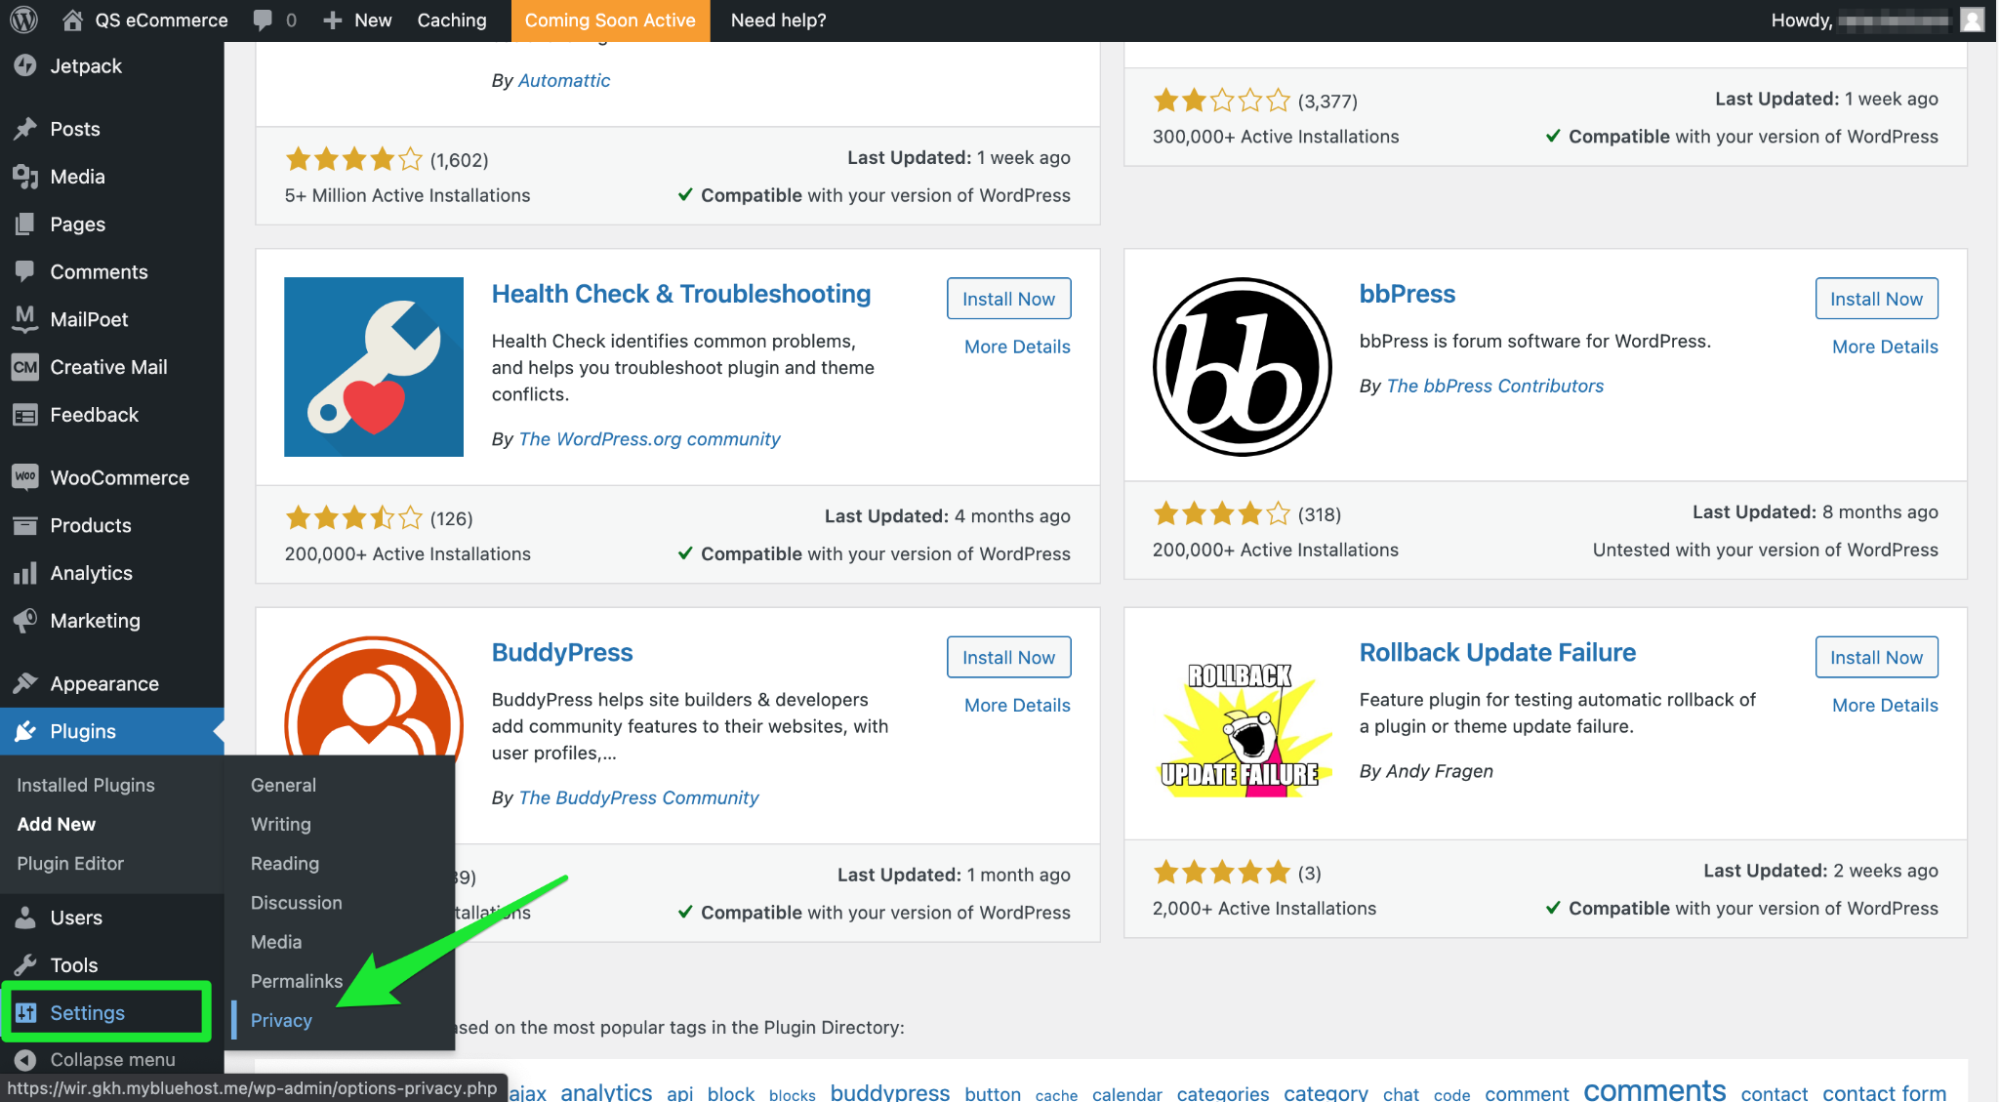View More Details for Health Check & Troubleshooting

point(1016,346)
